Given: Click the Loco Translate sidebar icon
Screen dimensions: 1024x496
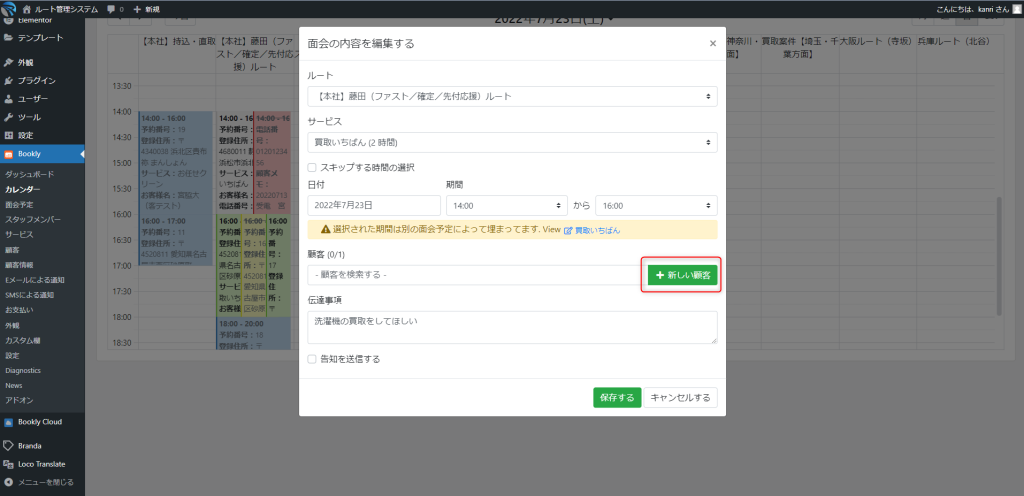Looking at the screenshot, I should pyautogui.click(x=9, y=464).
